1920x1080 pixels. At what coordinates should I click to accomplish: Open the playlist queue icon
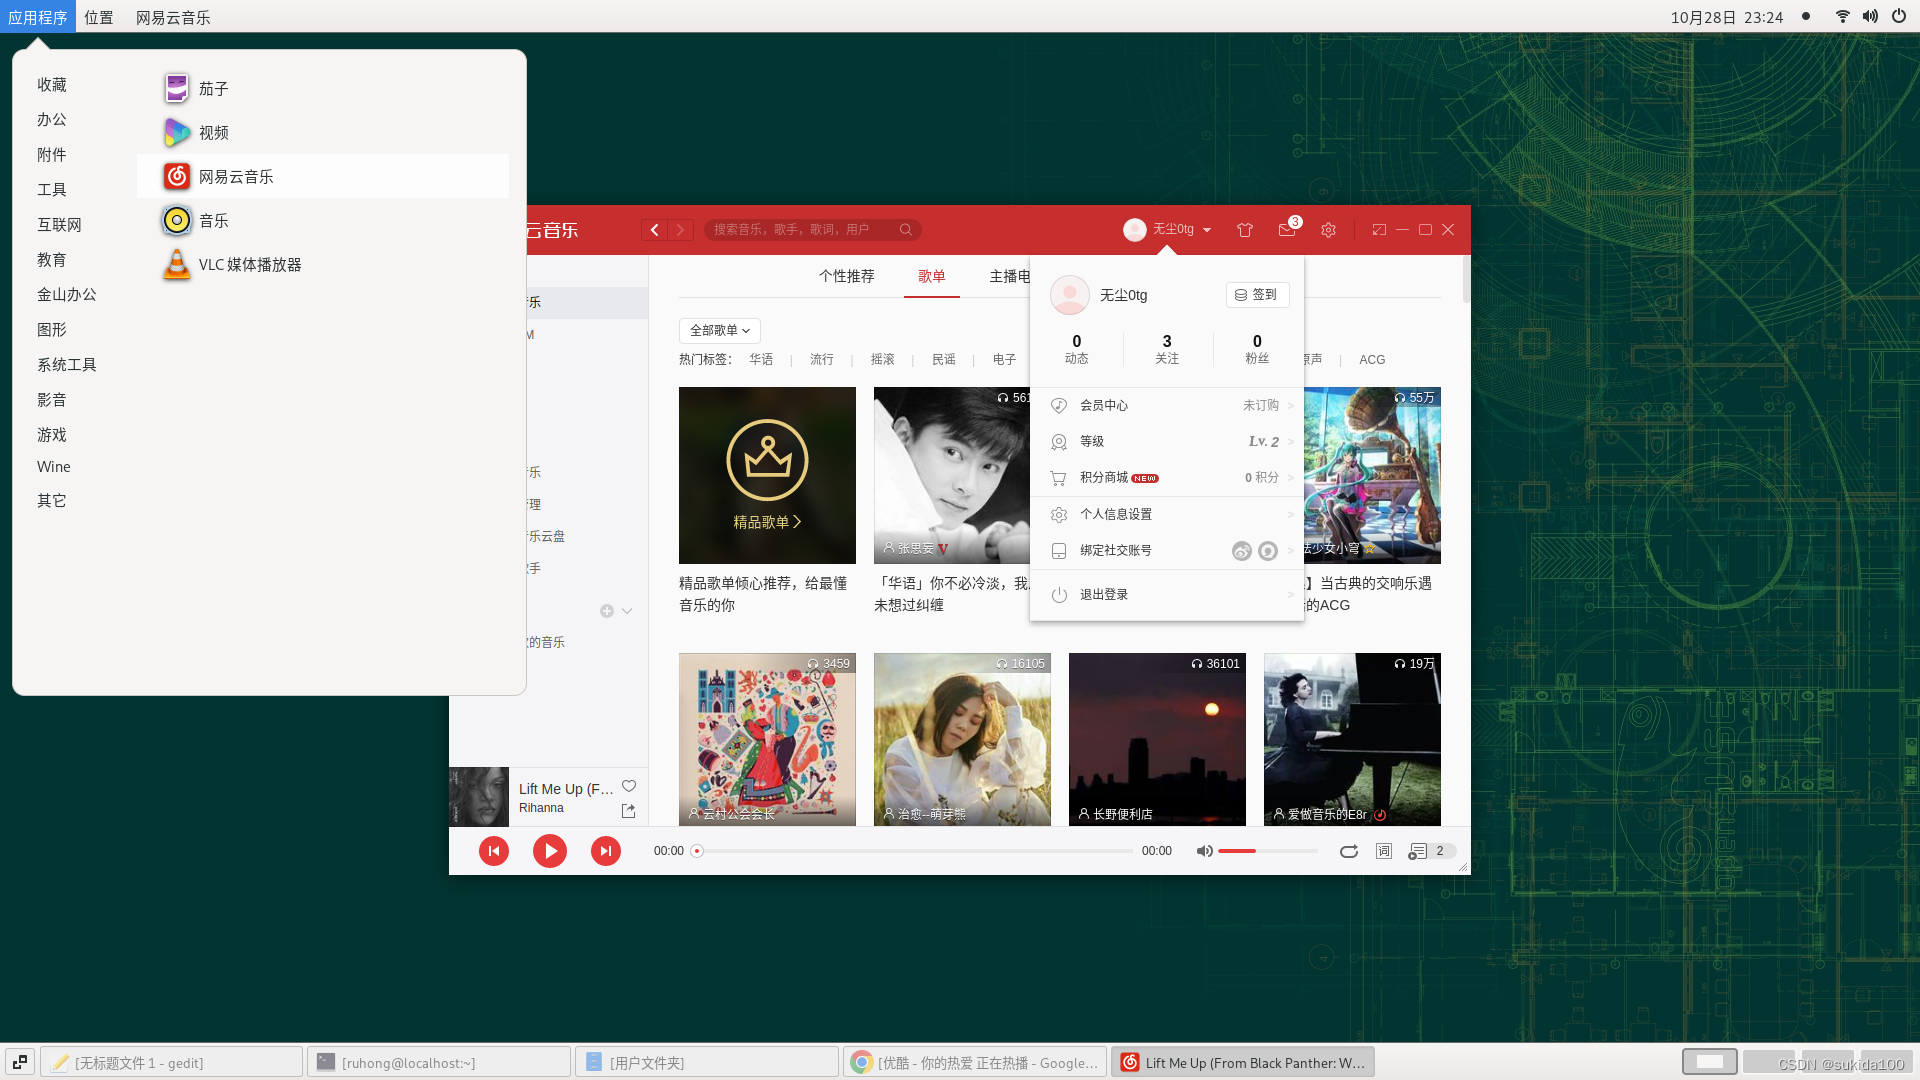[1417, 851]
